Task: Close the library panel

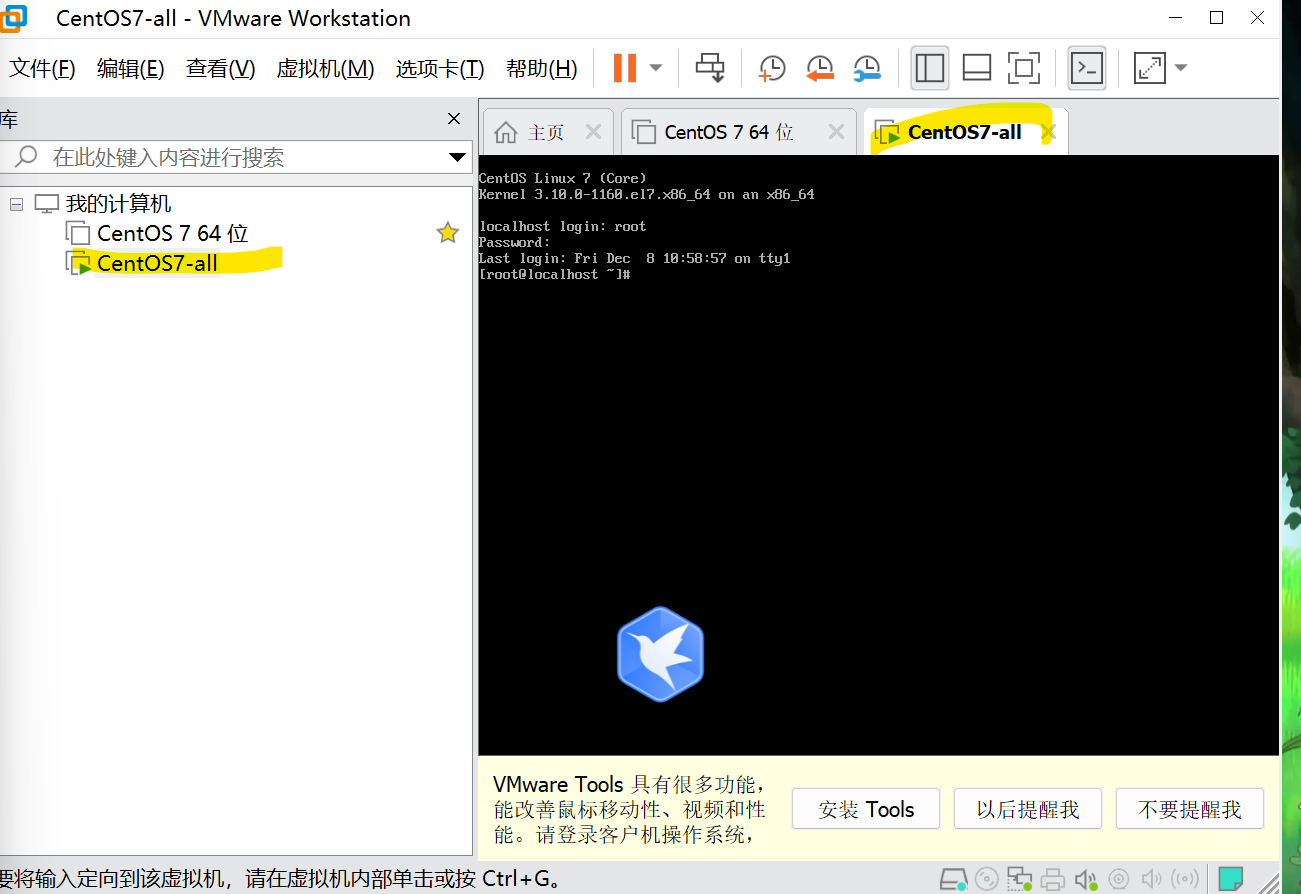Action: point(454,119)
